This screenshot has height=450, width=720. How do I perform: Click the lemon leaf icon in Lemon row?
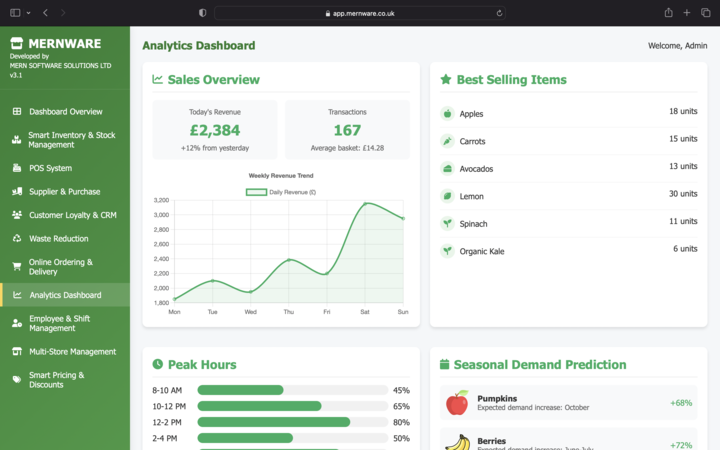447,196
